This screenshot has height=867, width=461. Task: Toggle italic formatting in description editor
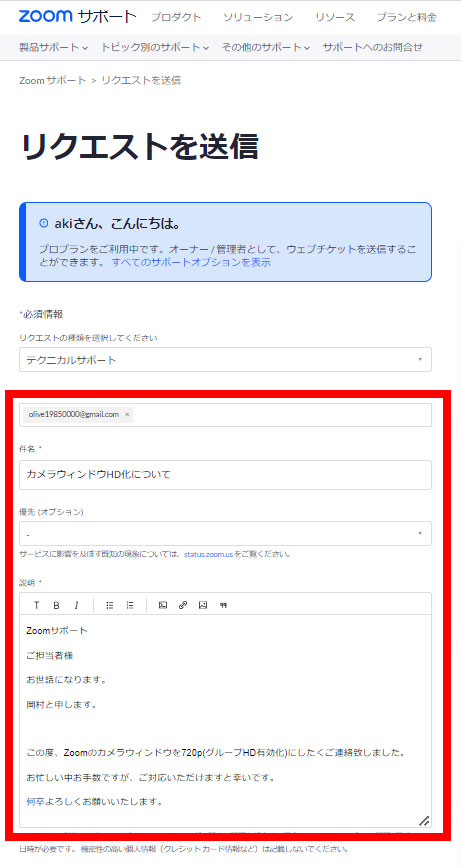point(77,605)
